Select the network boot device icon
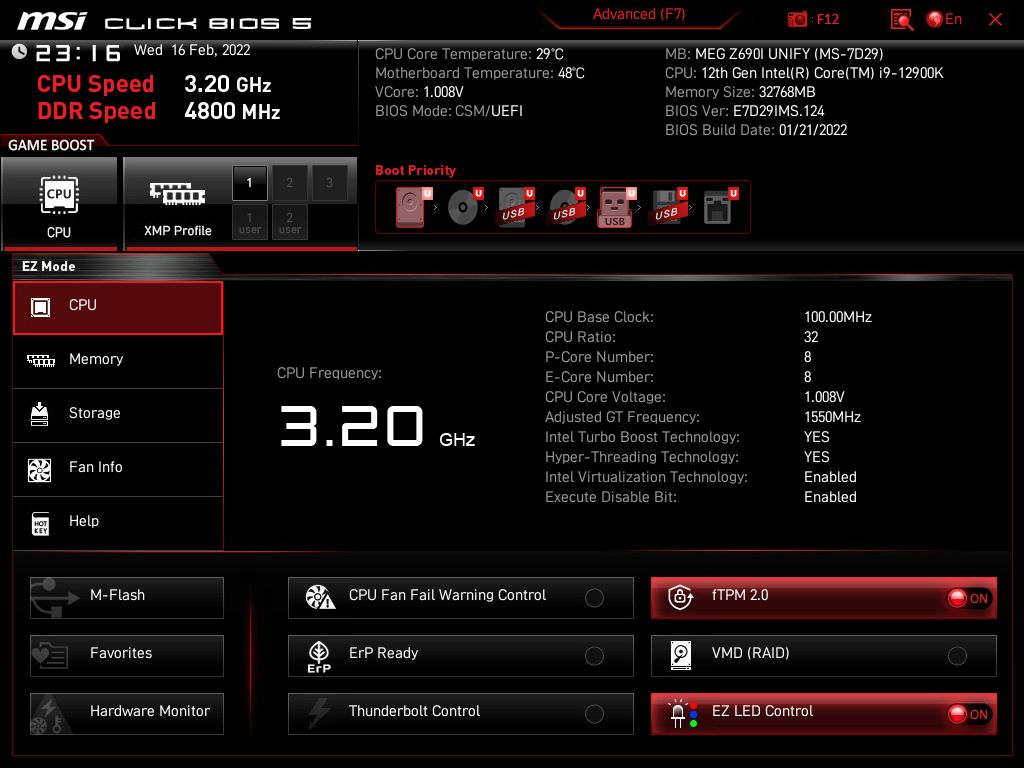The height and width of the screenshot is (768, 1024). pos(720,207)
